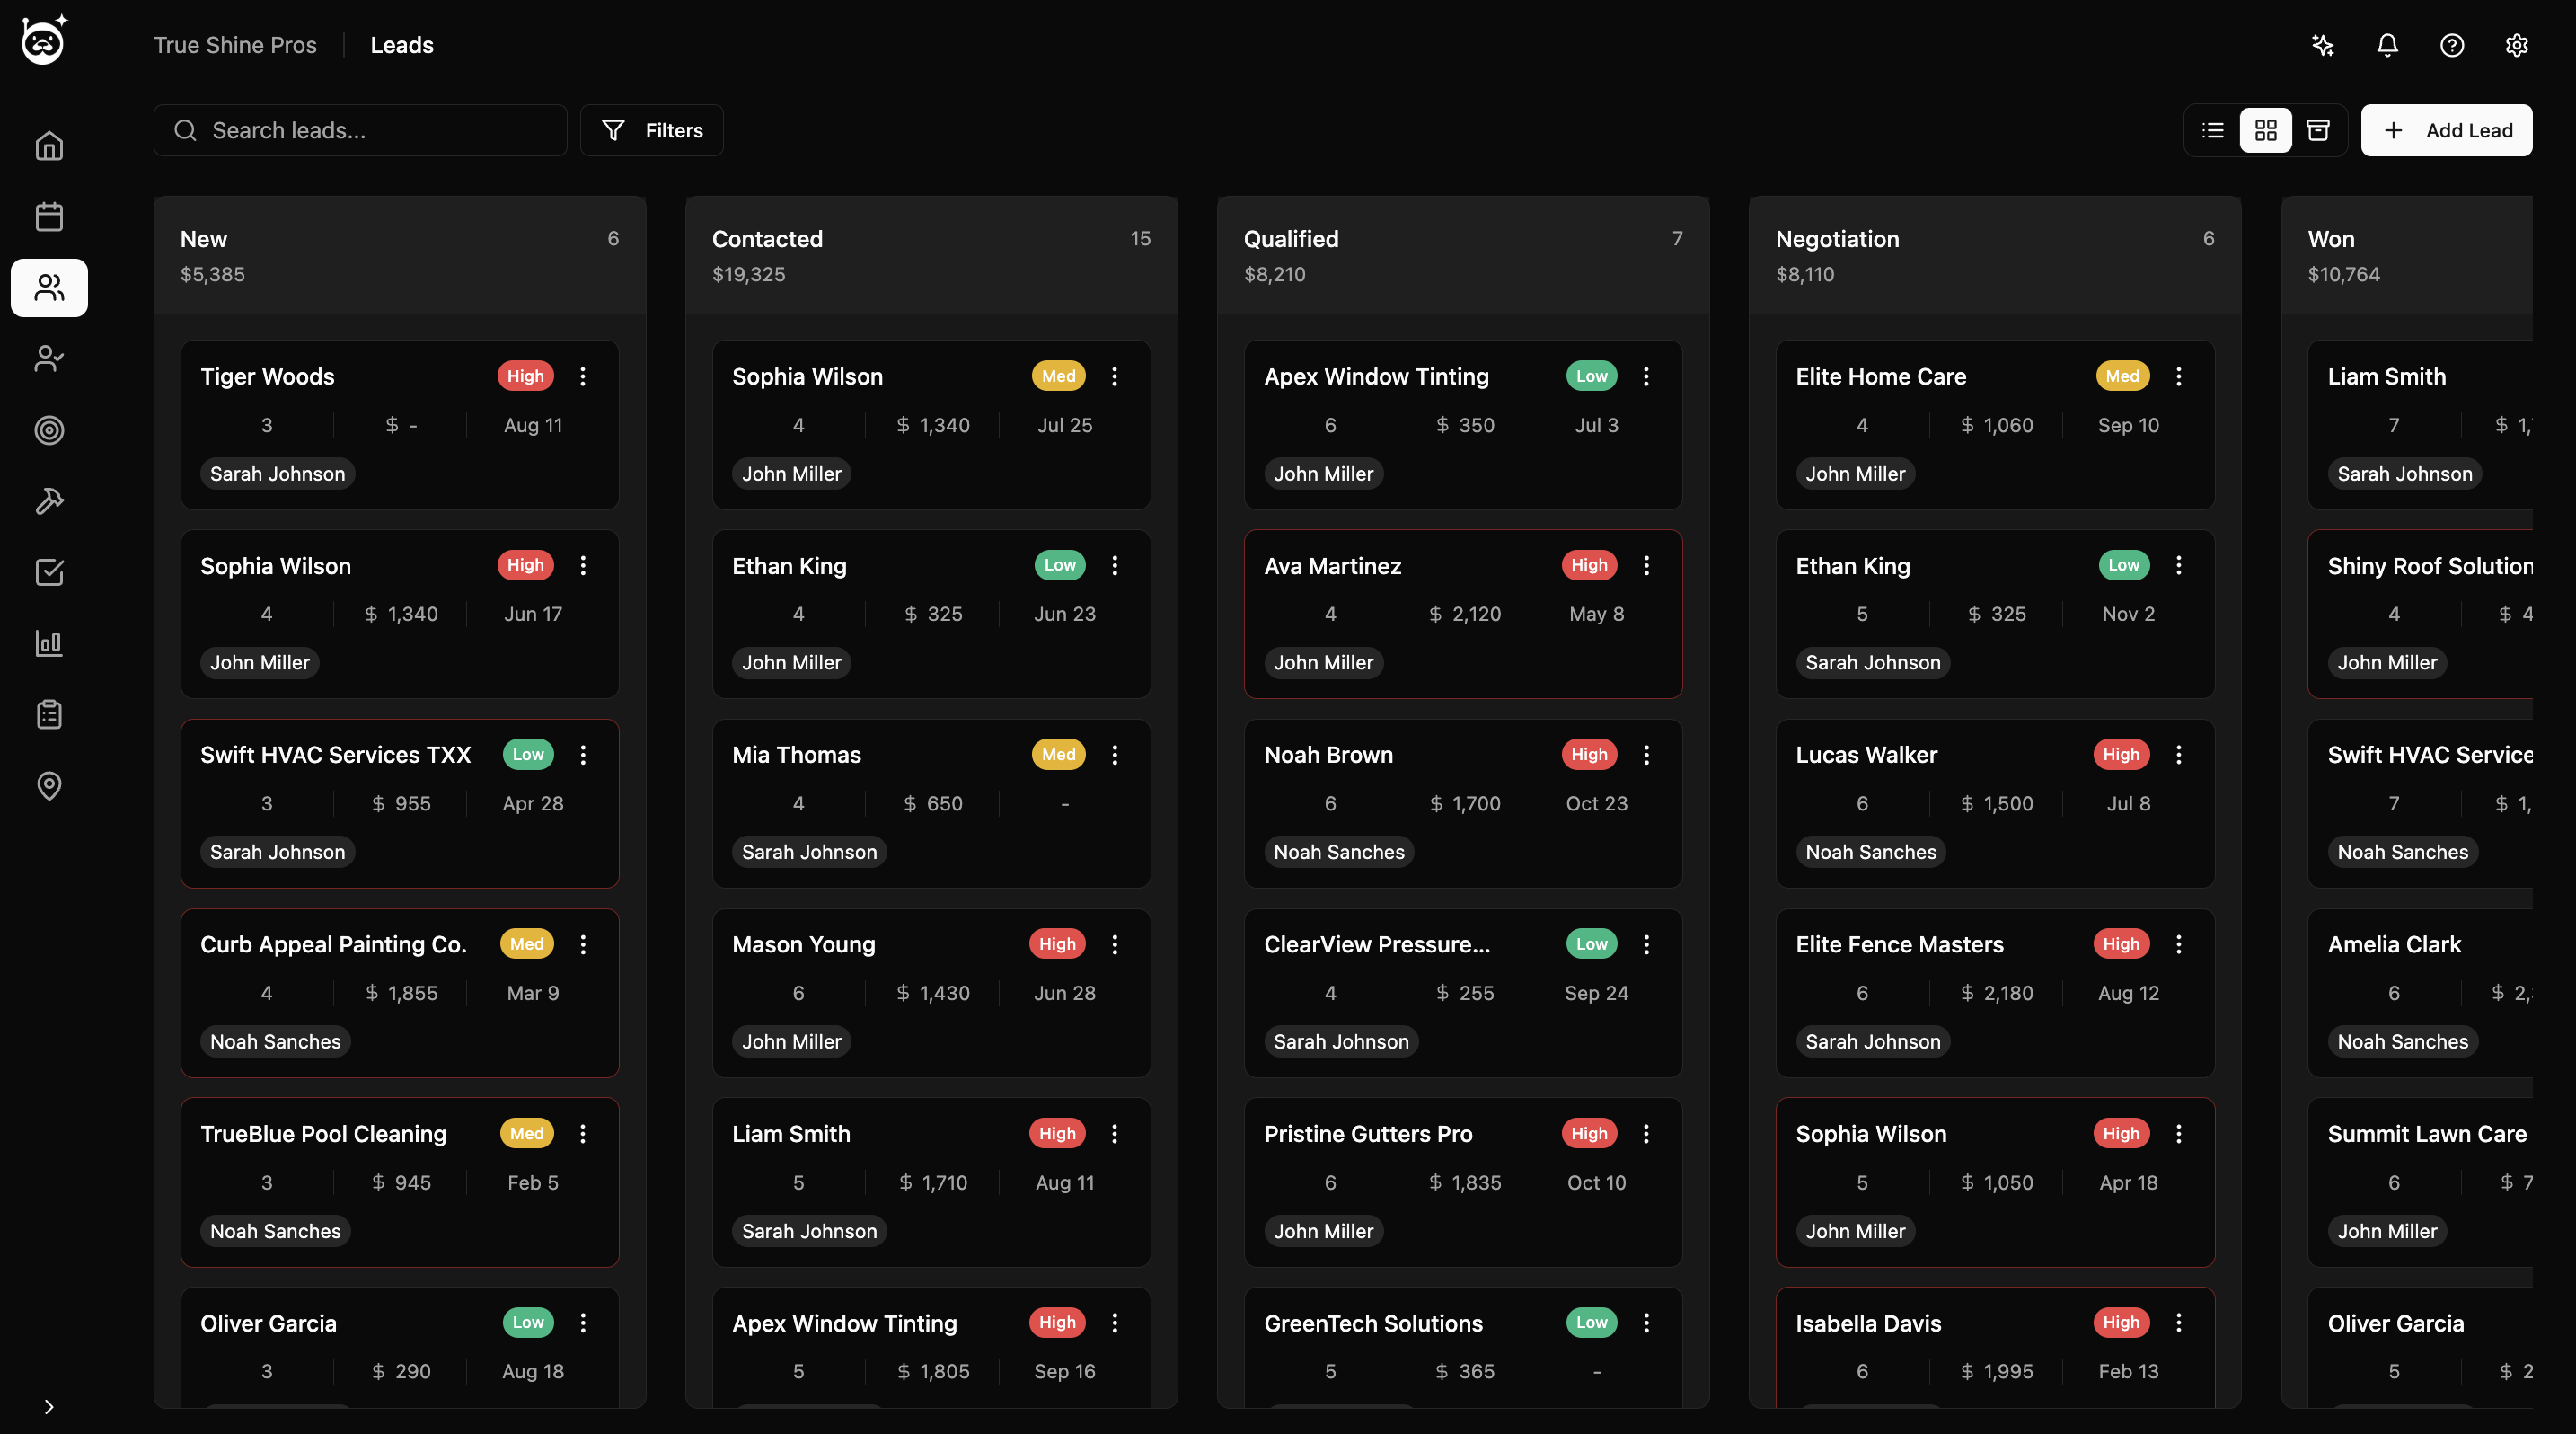Select the Negotiation column header

[1996, 256]
